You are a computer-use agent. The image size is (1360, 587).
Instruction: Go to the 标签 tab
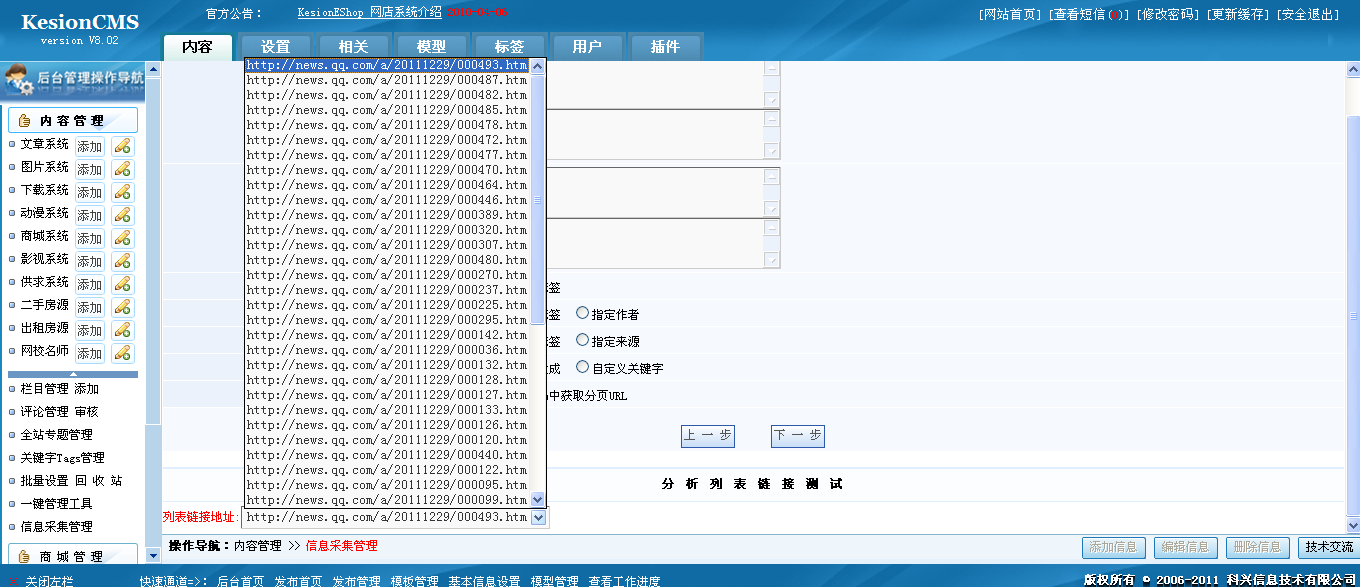coord(509,47)
